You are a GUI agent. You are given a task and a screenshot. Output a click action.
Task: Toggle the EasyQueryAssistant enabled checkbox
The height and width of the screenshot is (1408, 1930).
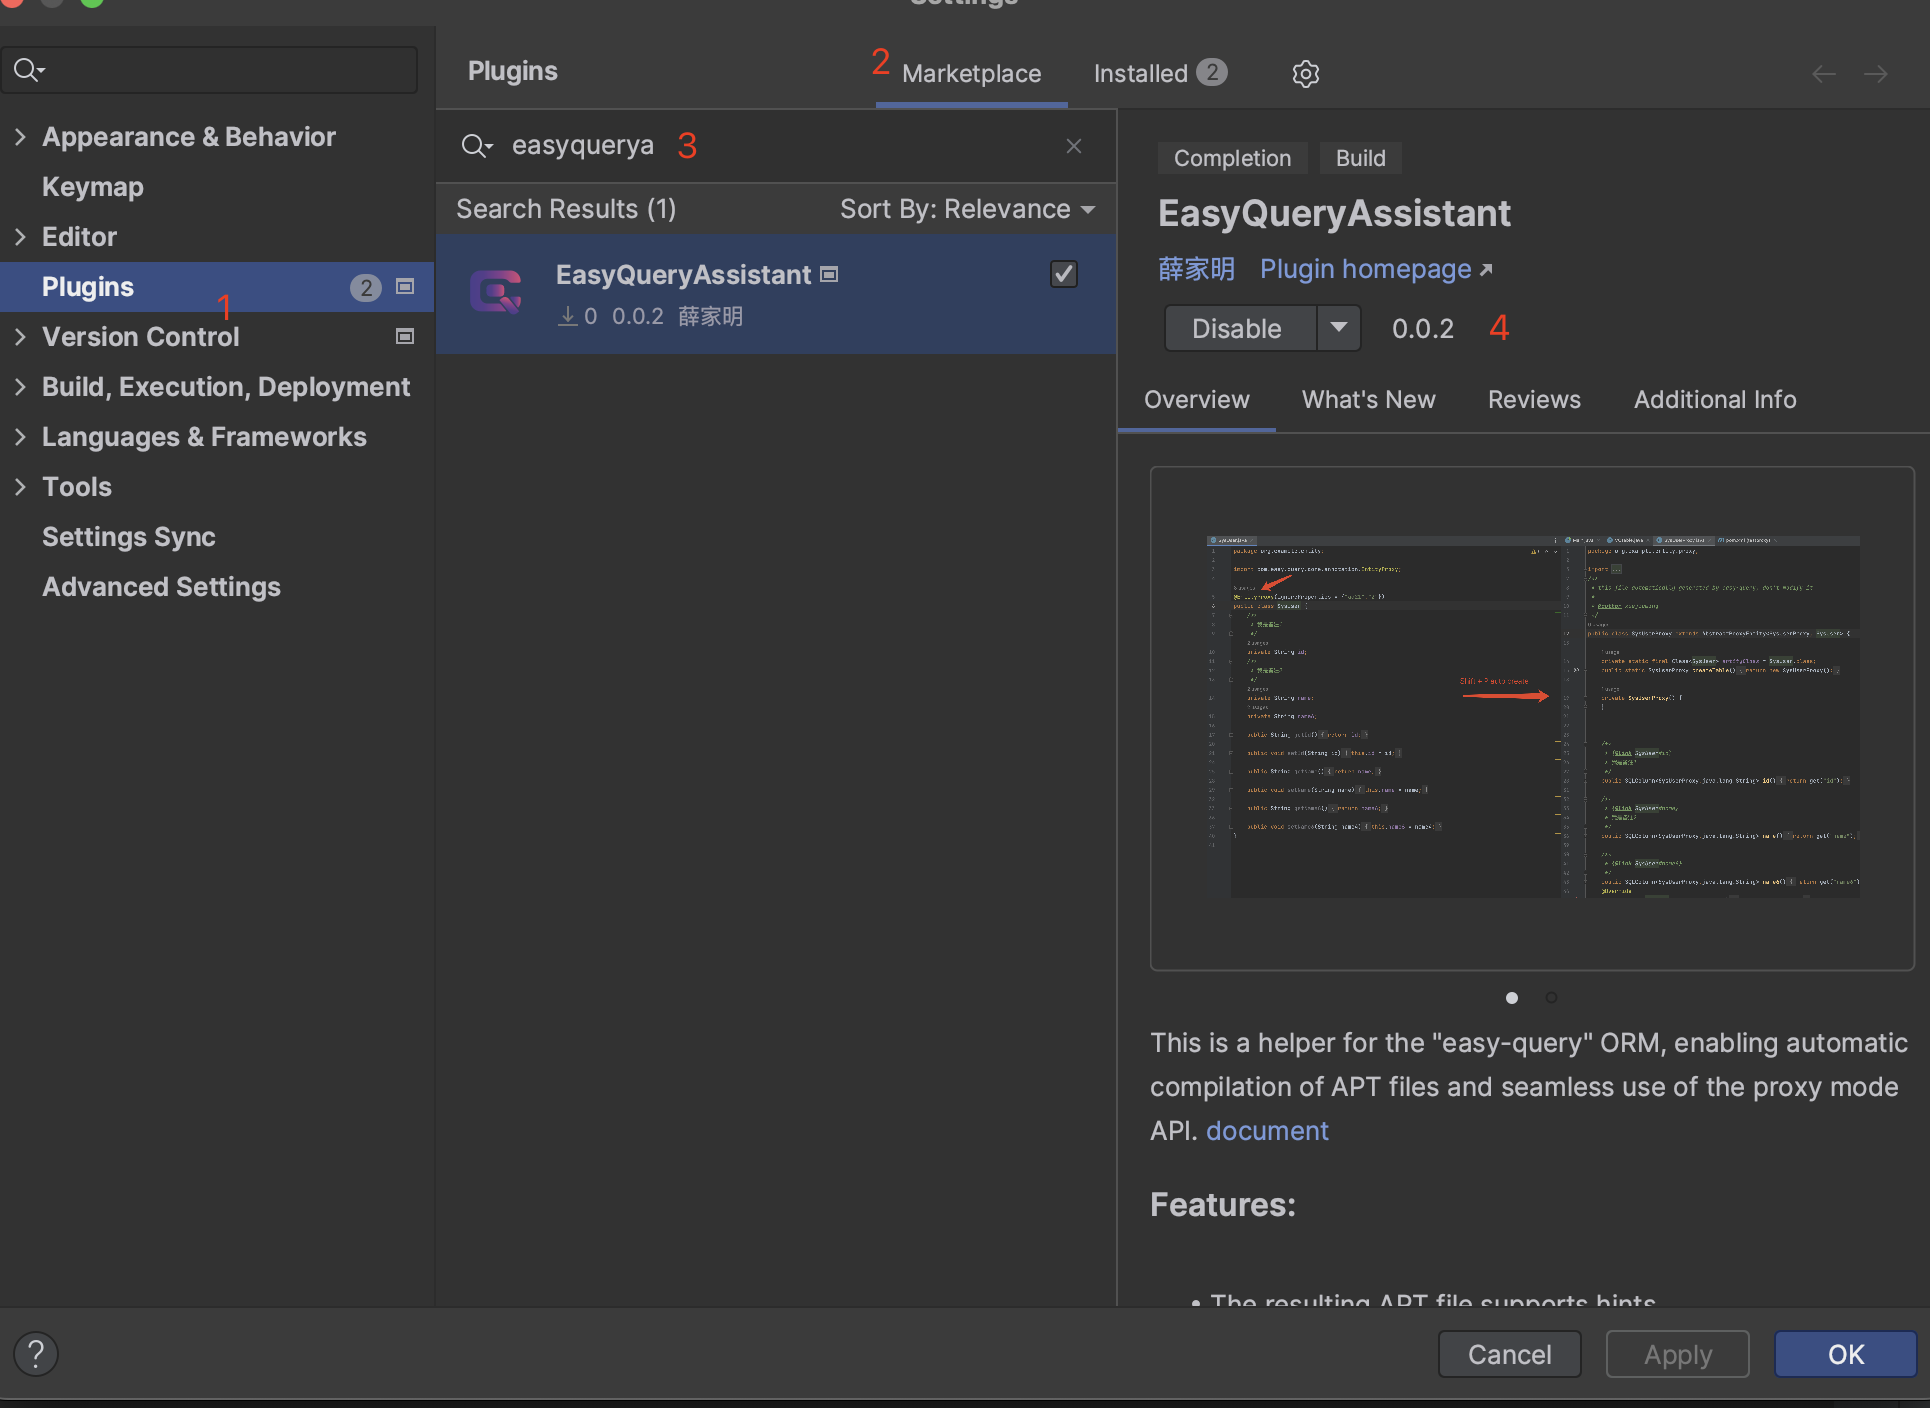point(1064,274)
